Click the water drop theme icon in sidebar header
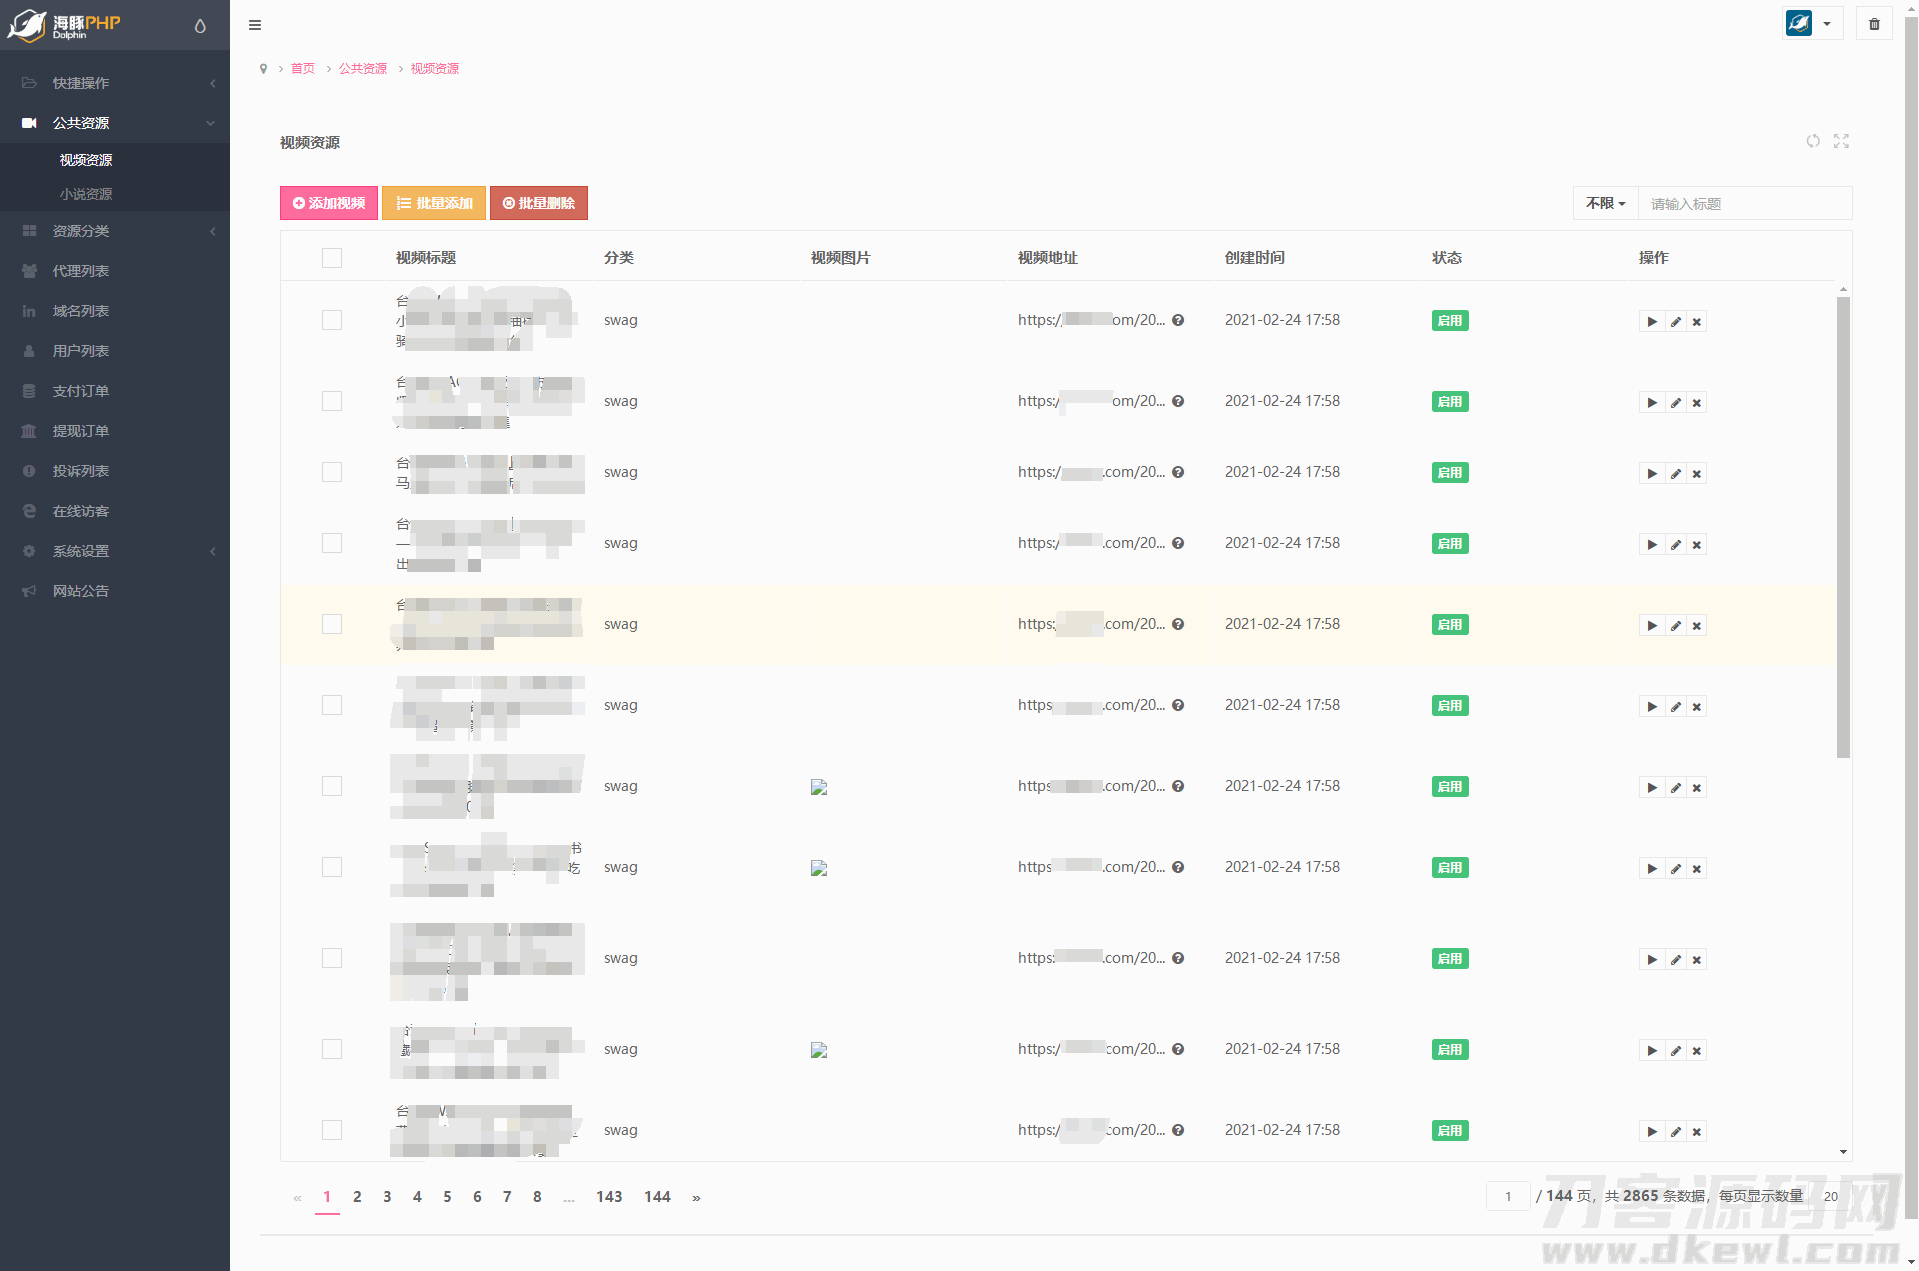Screen dimensions: 1919x1271 200,26
